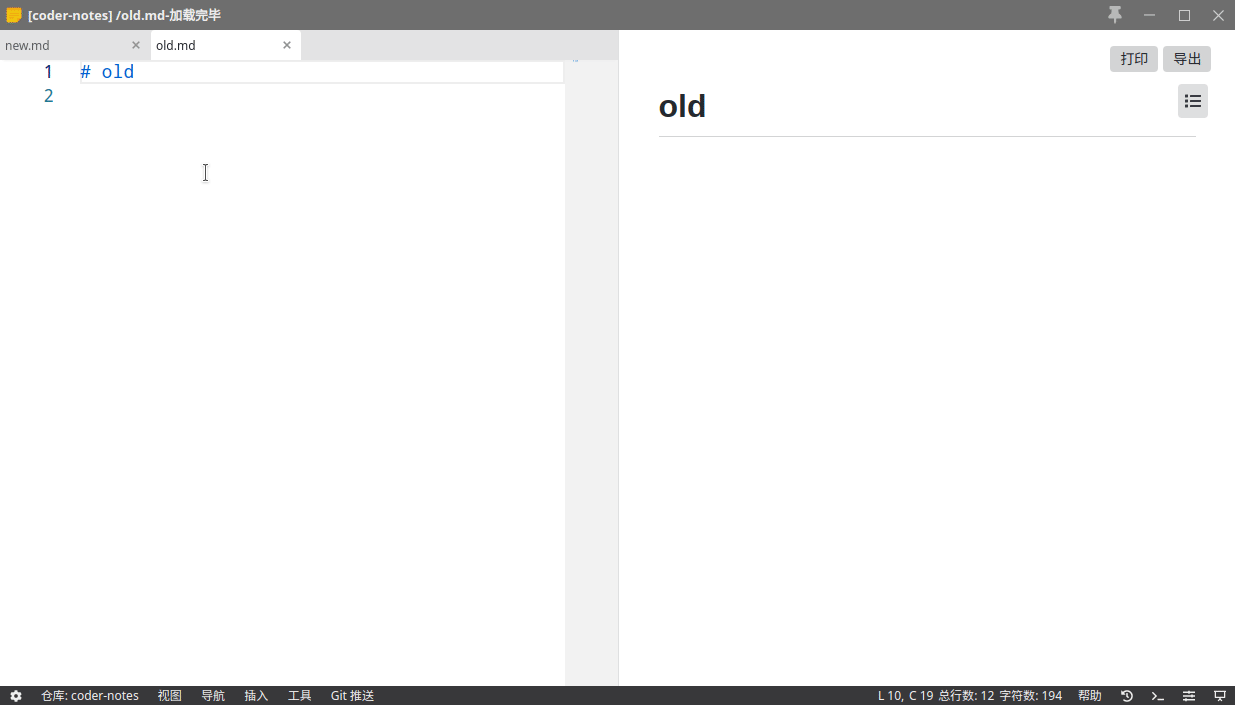Screen dimensions: 1235x705
Task: Click Git 推送 in status bar
Action: 352,696
